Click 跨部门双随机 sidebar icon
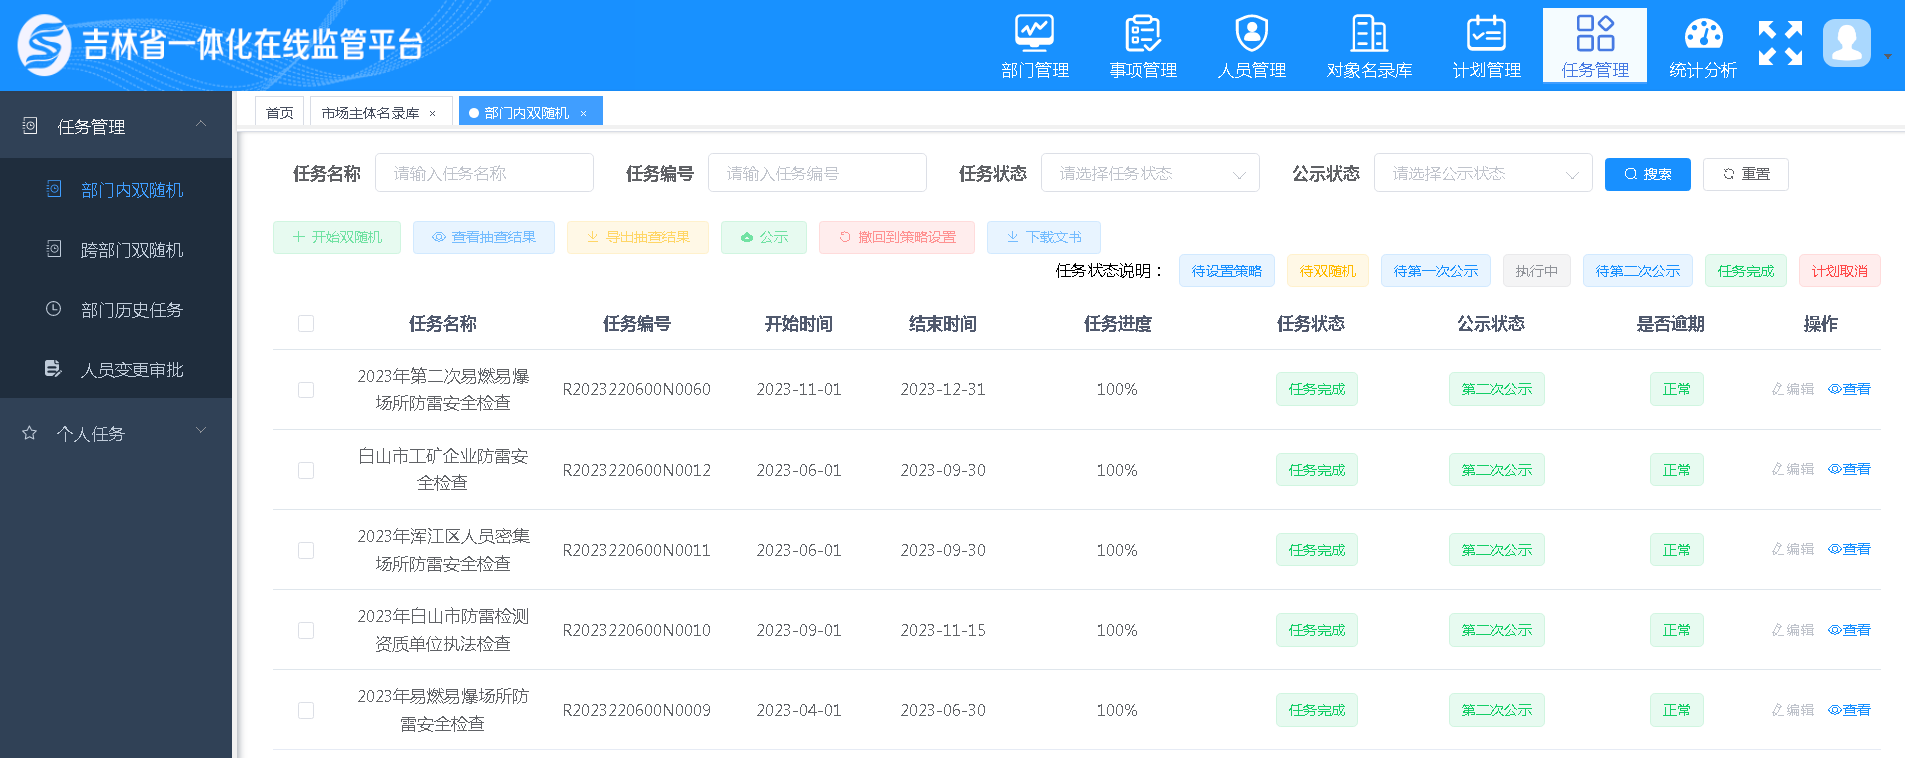 click(54, 249)
